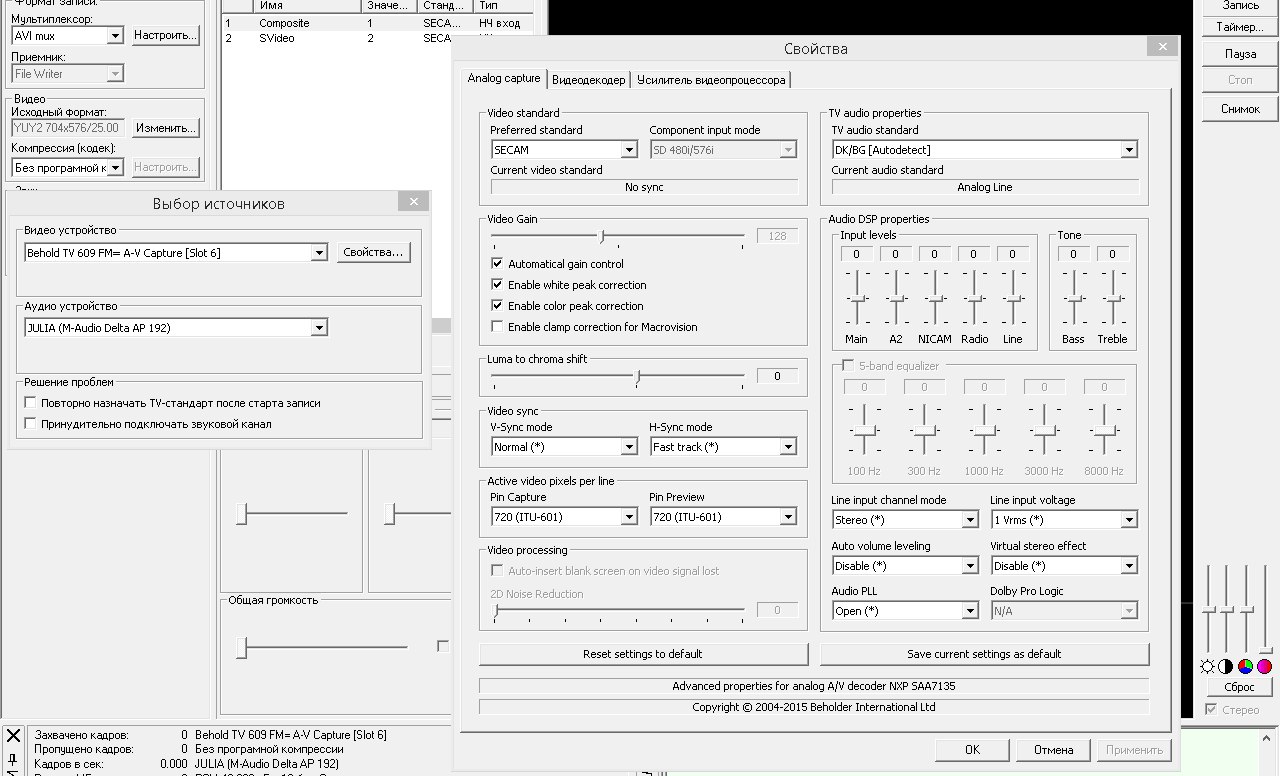The height and width of the screenshot is (776, 1280).
Task: Click Пауза button
Action: tap(1240, 54)
